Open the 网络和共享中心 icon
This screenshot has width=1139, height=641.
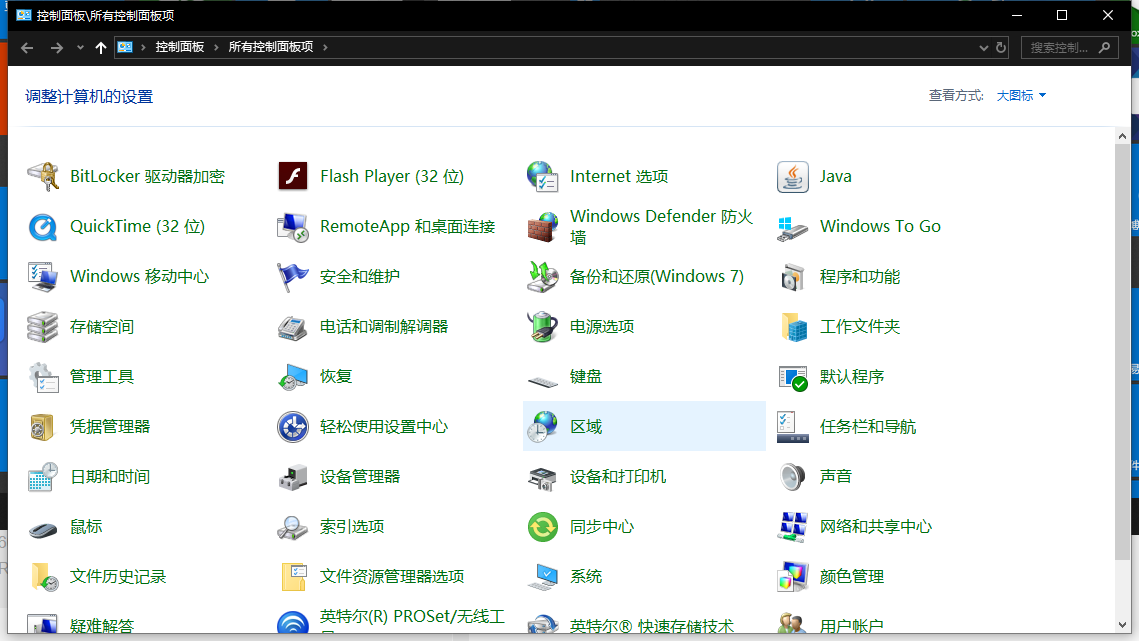pos(793,528)
